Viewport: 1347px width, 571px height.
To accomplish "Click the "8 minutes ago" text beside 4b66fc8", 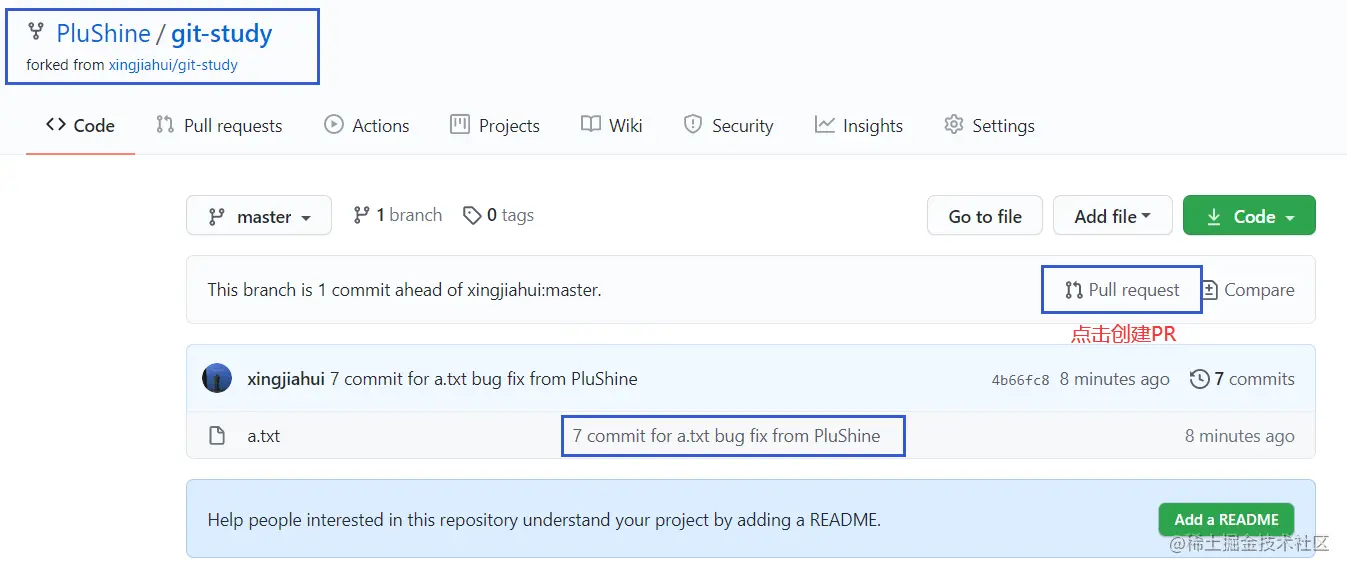I will (1115, 379).
